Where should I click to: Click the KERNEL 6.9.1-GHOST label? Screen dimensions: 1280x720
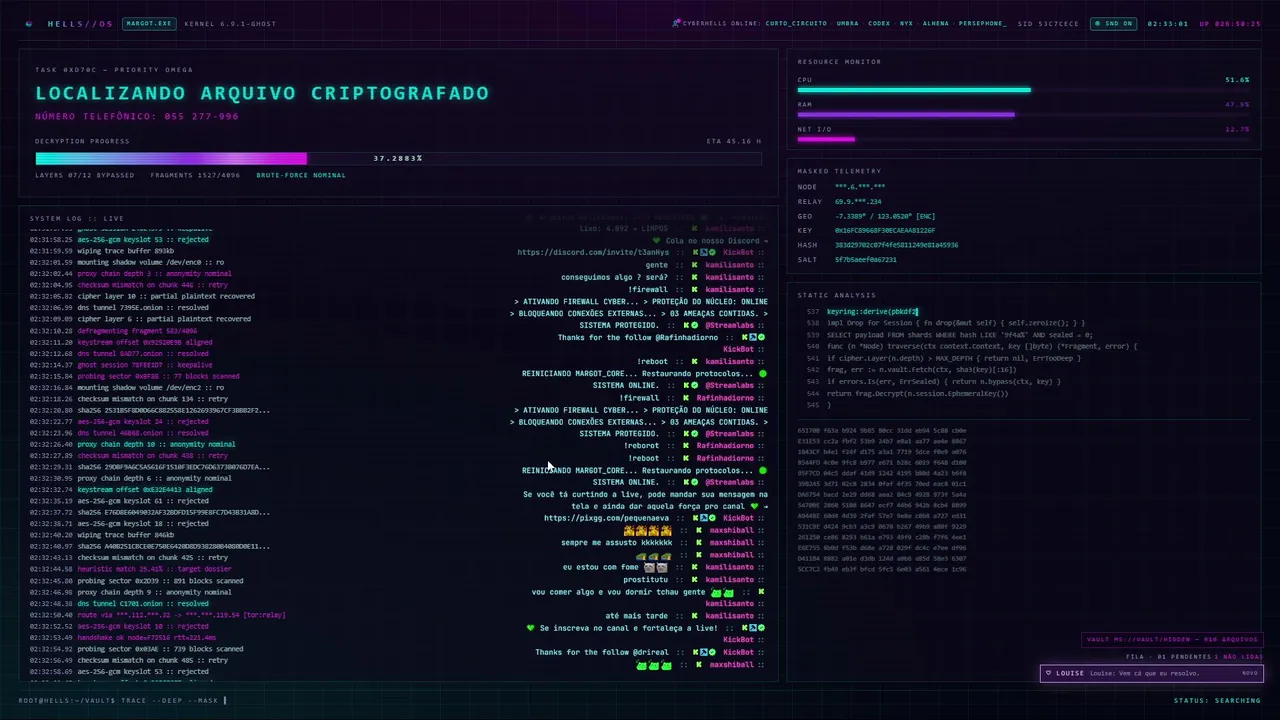tap(230, 23)
